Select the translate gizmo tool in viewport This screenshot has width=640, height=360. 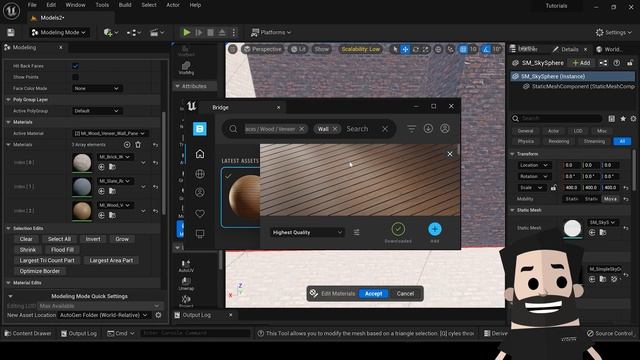point(405,49)
